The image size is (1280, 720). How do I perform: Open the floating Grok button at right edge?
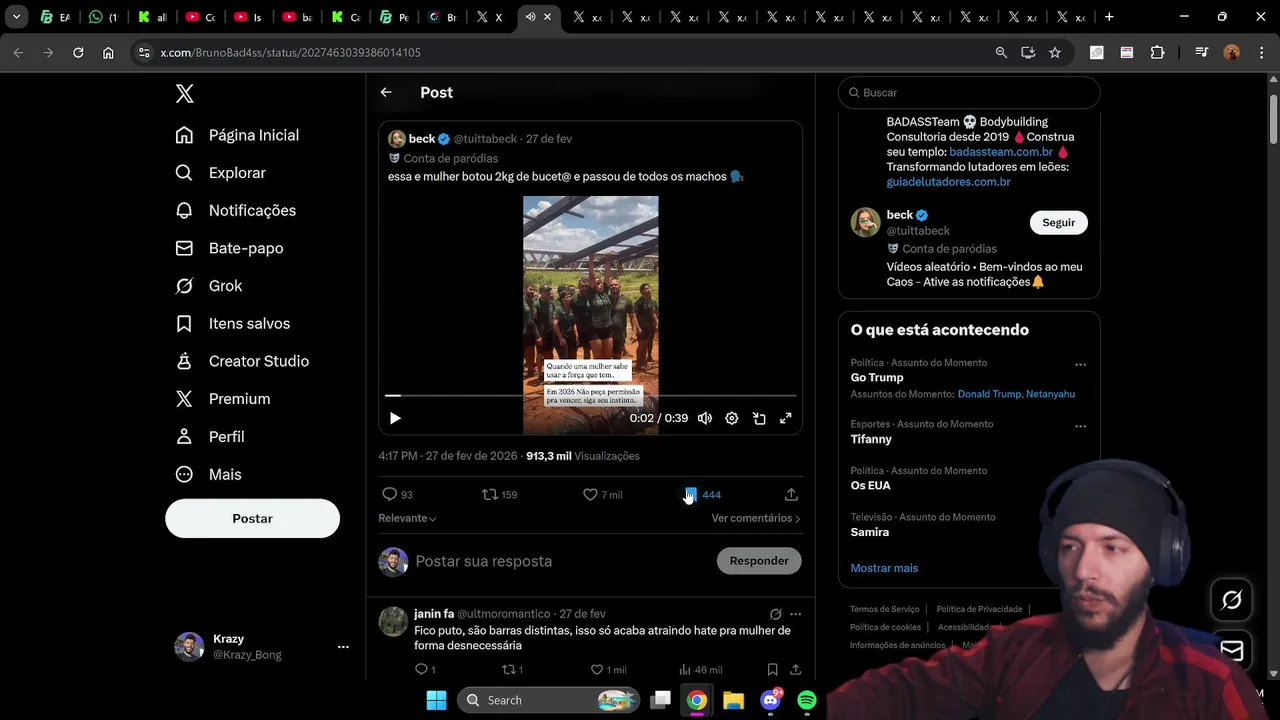pos(1232,600)
